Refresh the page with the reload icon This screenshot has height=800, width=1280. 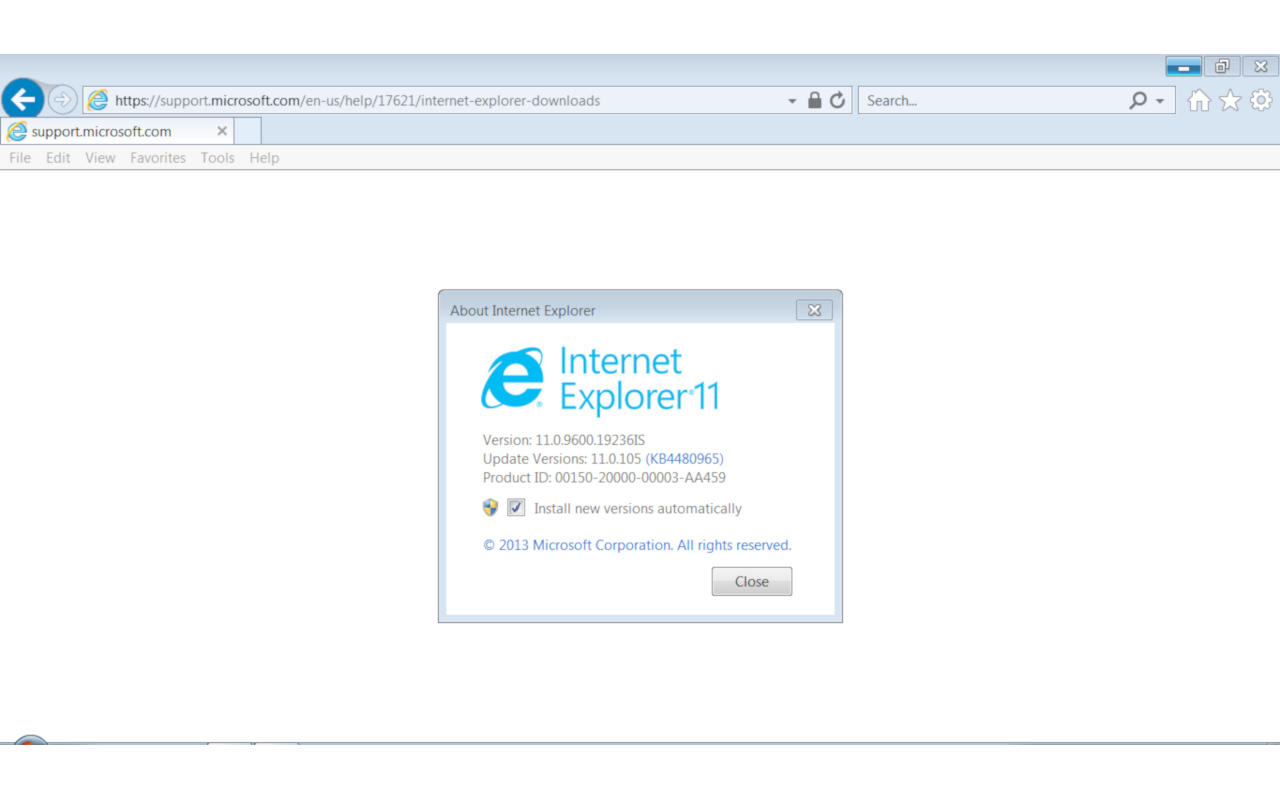tap(838, 100)
